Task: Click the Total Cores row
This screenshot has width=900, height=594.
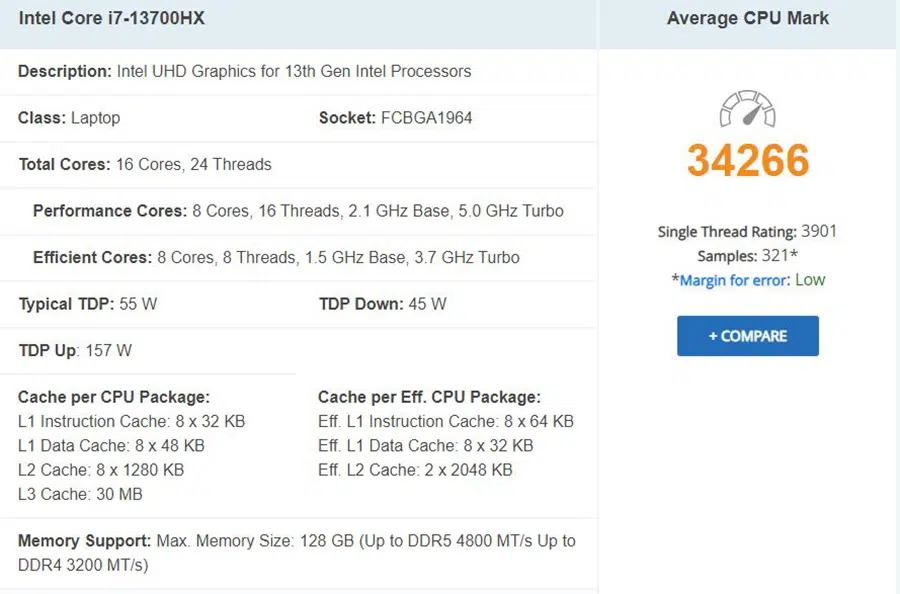Action: coord(145,164)
